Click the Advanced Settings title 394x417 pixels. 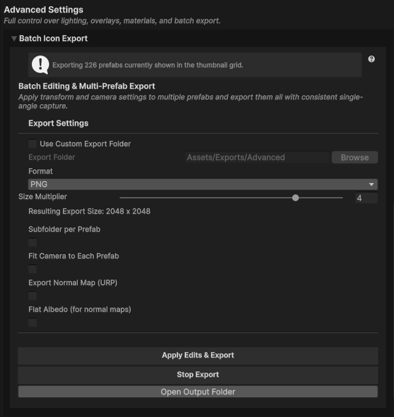44,10
